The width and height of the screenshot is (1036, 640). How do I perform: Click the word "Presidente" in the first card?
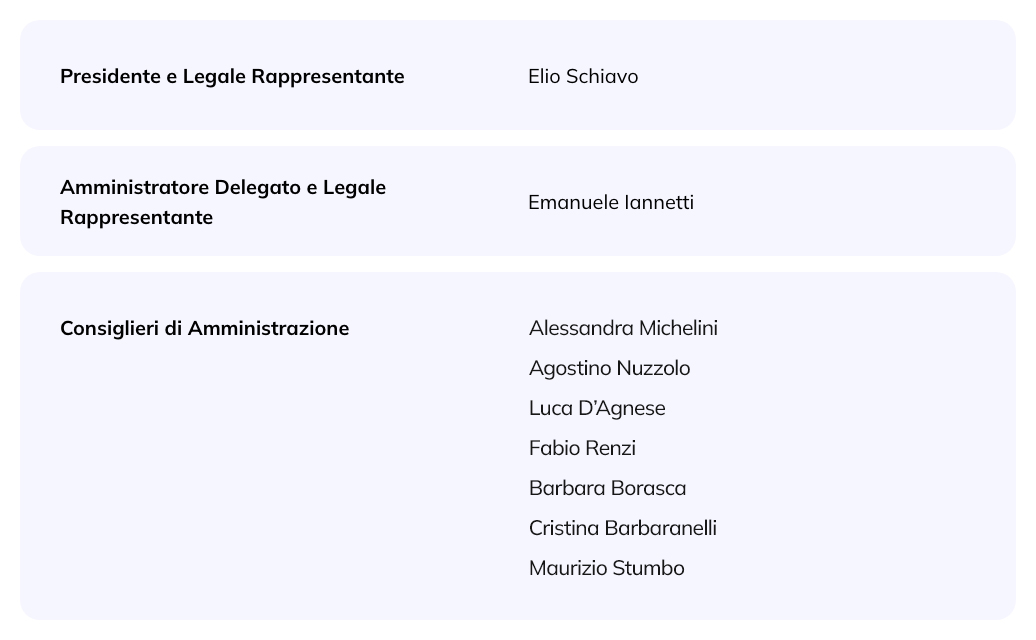[110, 77]
